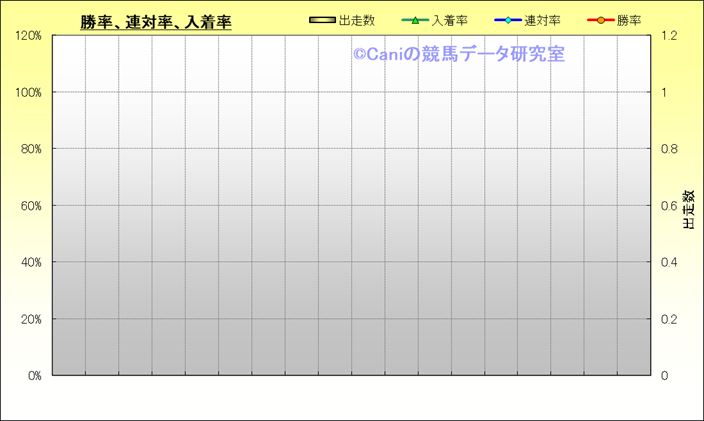Screen dimensions: 704x421
Task: Click the 出走数 legend bar swatch
Action: (x=322, y=20)
